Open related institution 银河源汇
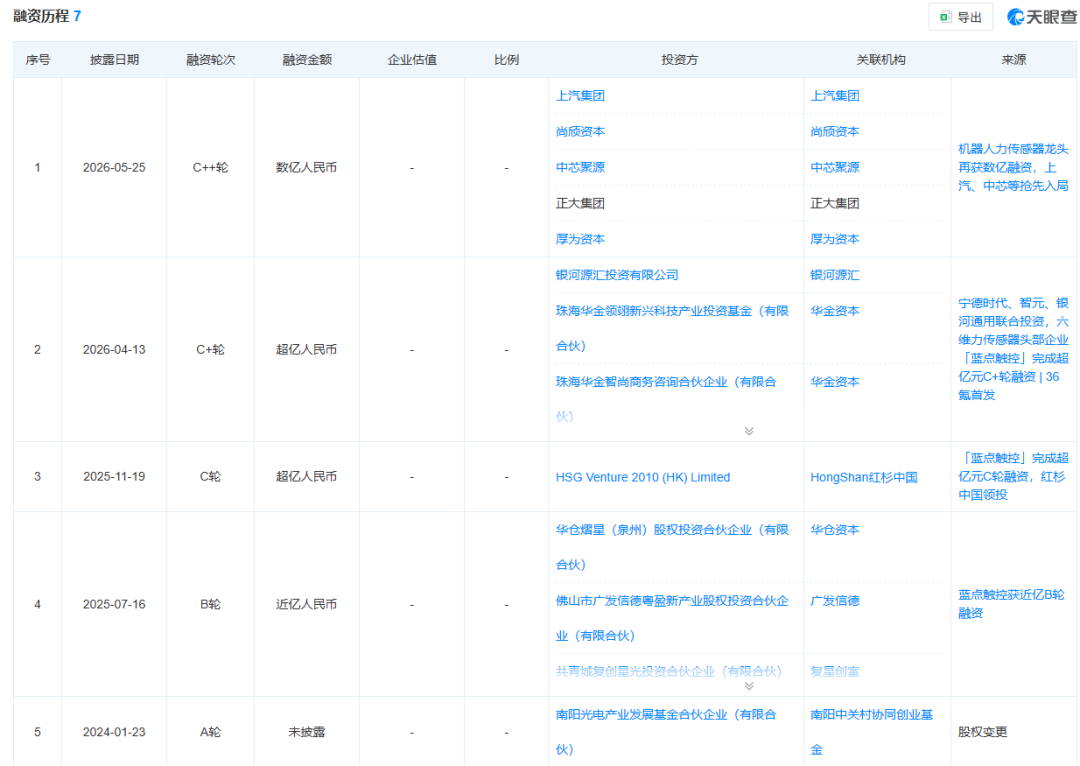Viewport: 1080px width, 766px height. (x=835, y=275)
